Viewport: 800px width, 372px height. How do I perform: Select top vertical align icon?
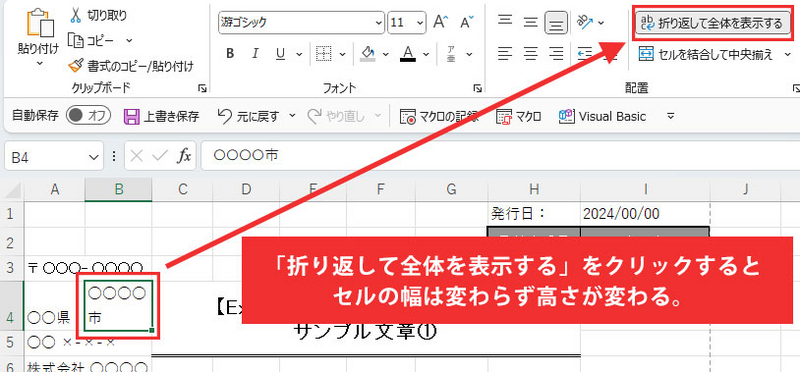[505, 21]
